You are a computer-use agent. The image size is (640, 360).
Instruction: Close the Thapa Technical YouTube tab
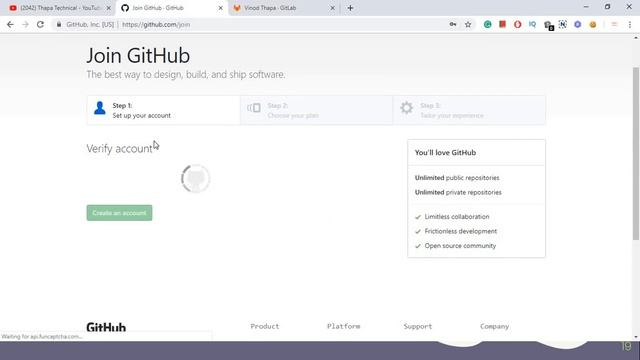(x=109, y=8)
